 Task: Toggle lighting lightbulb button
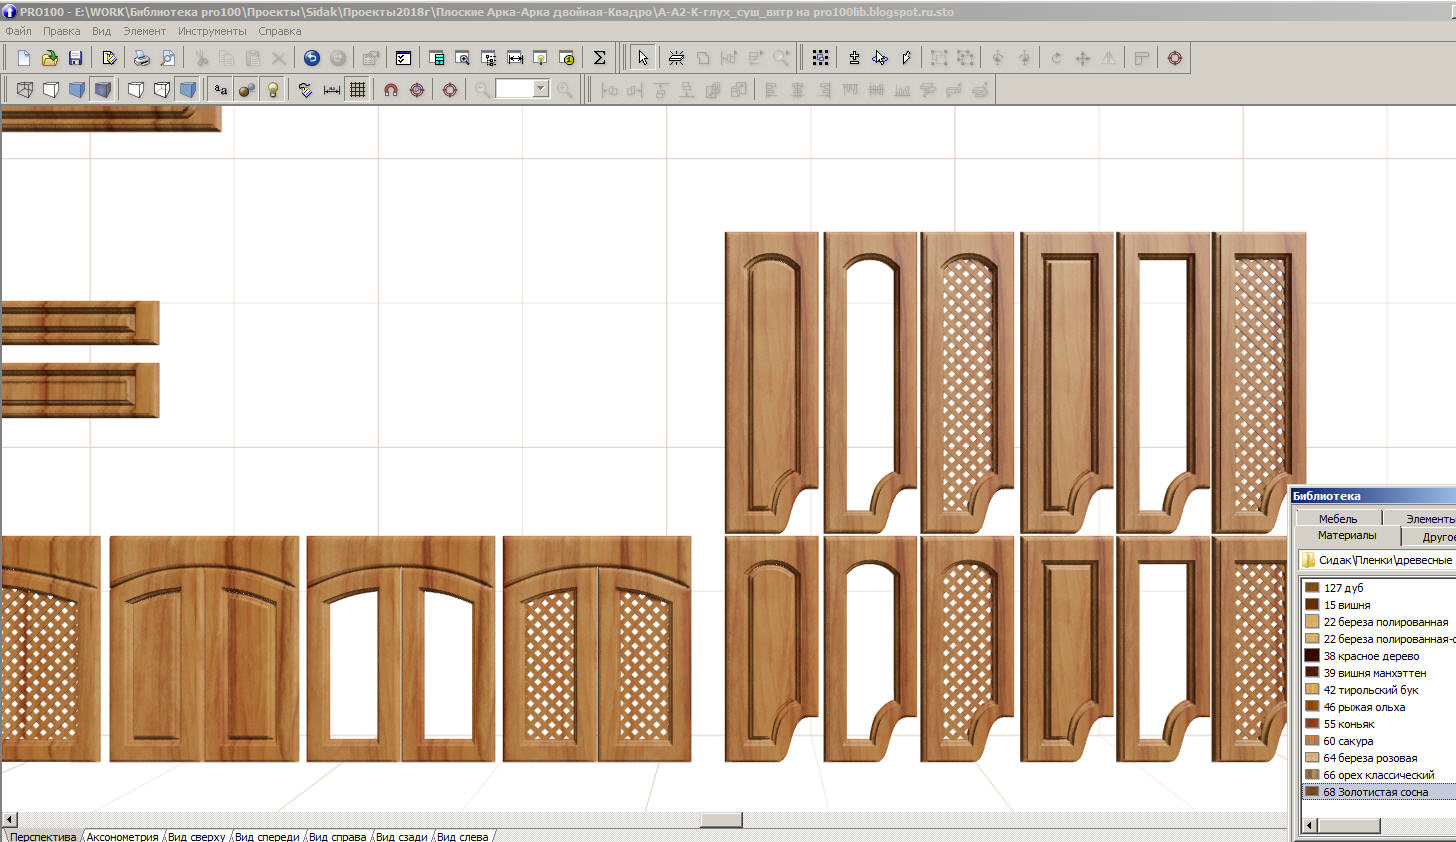(273, 89)
